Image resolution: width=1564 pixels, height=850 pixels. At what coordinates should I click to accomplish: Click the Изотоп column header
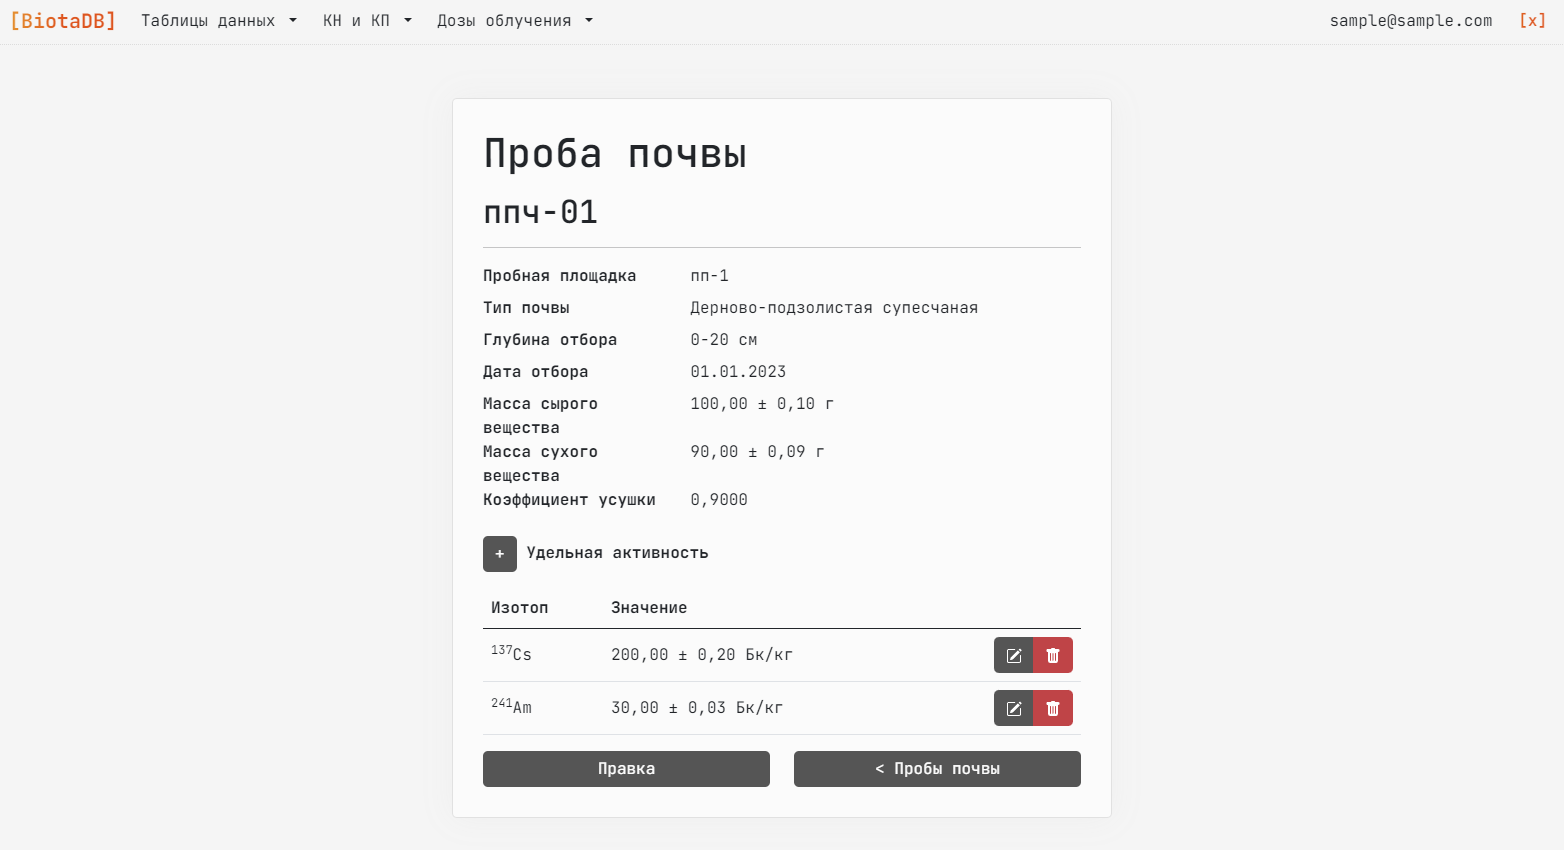(x=519, y=608)
